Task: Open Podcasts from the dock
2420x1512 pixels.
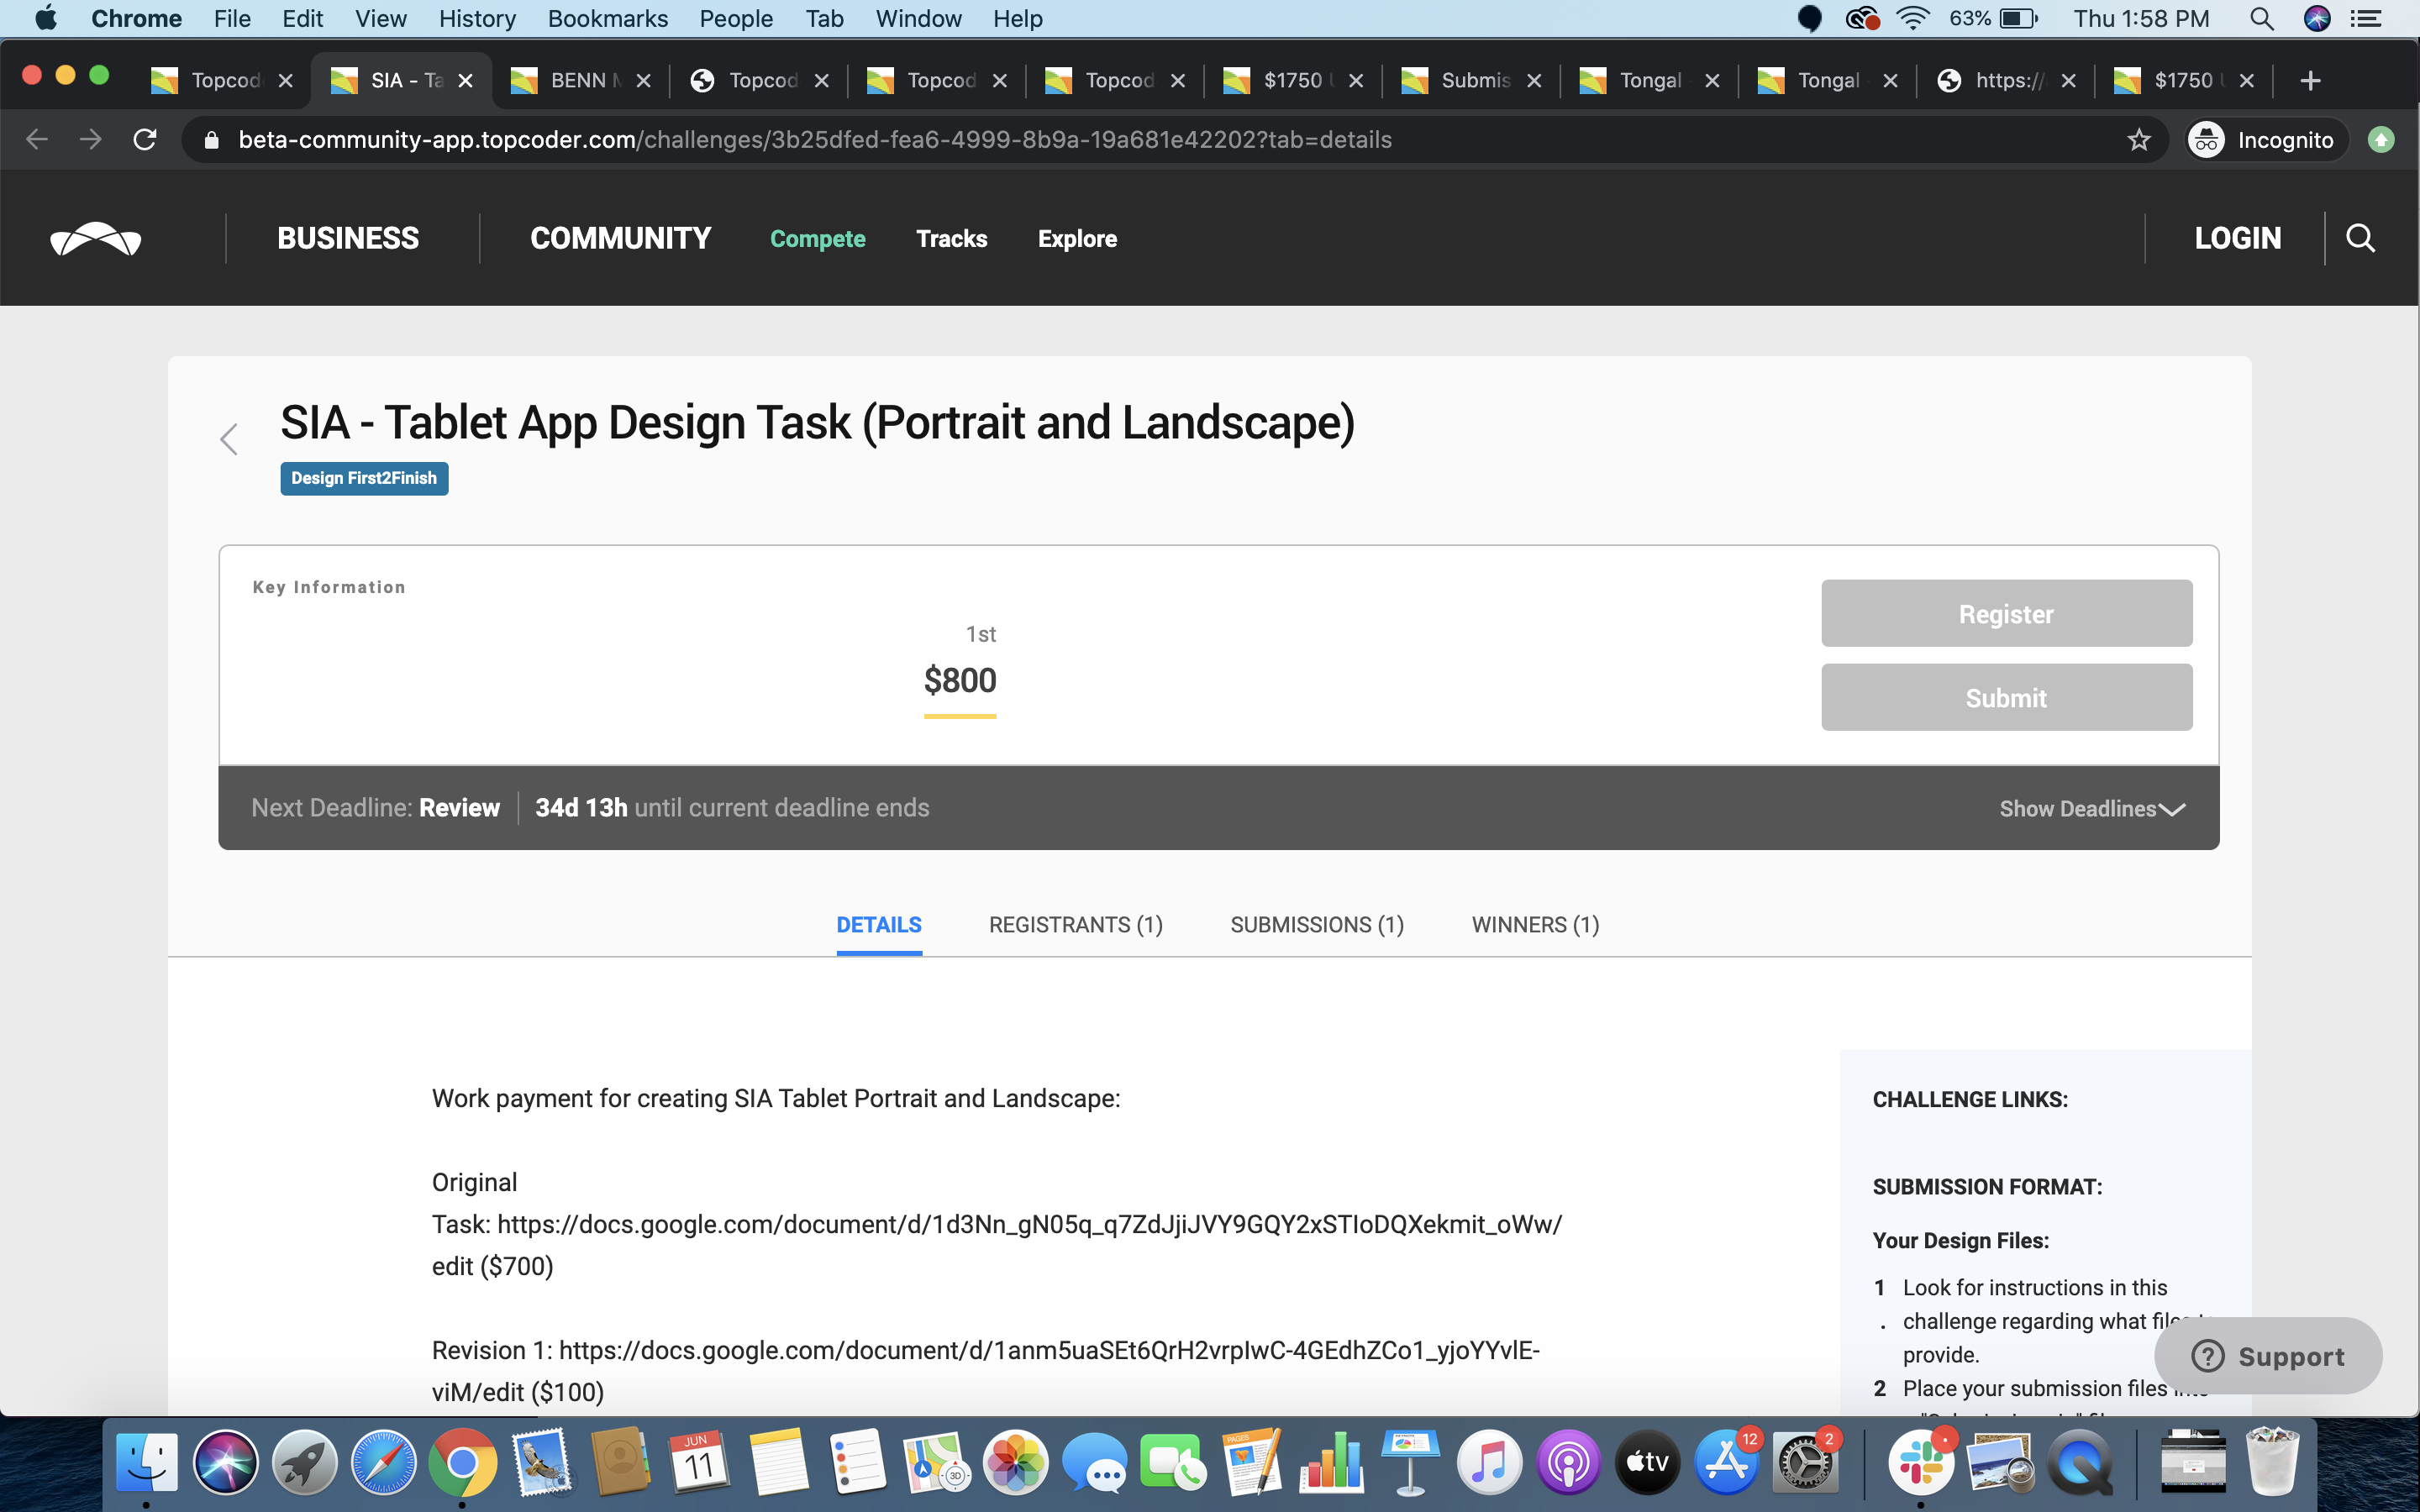Action: click(x=1568, y=1462)
